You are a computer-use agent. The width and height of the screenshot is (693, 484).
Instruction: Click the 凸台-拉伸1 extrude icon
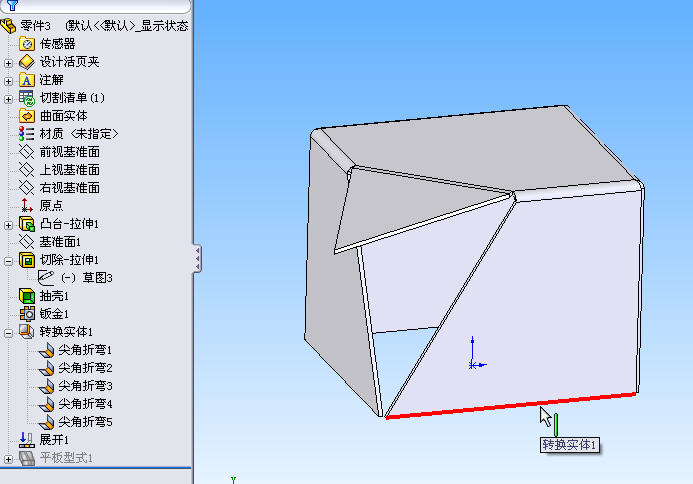[27, 224]
